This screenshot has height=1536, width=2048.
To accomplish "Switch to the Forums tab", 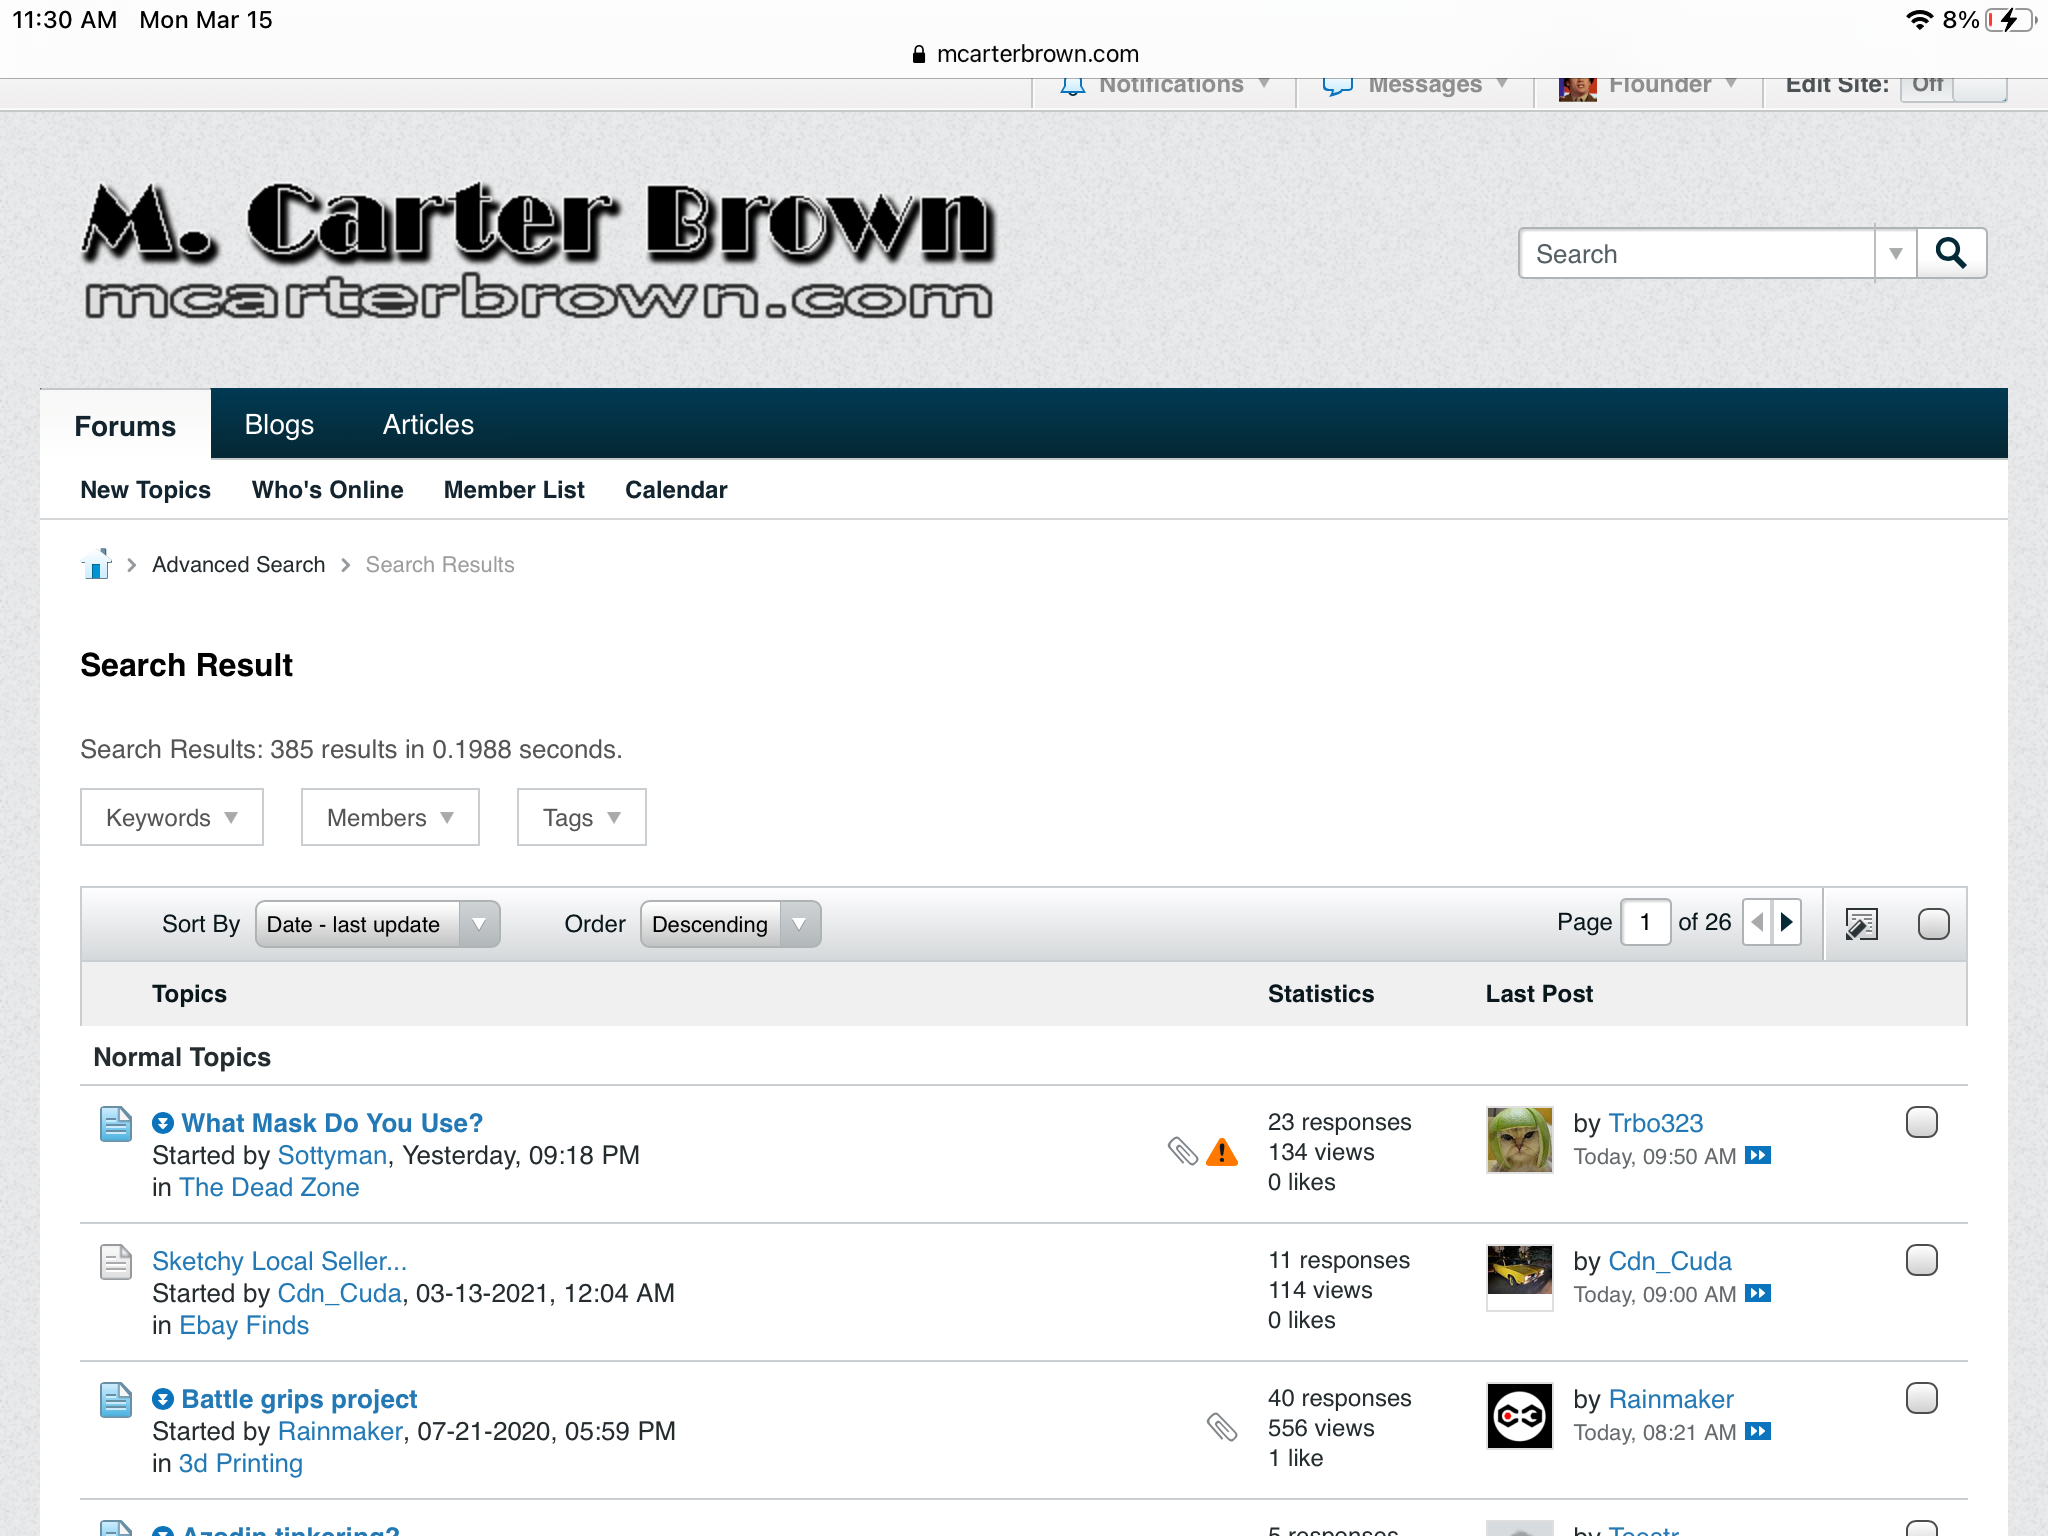I will click(125, 425).
